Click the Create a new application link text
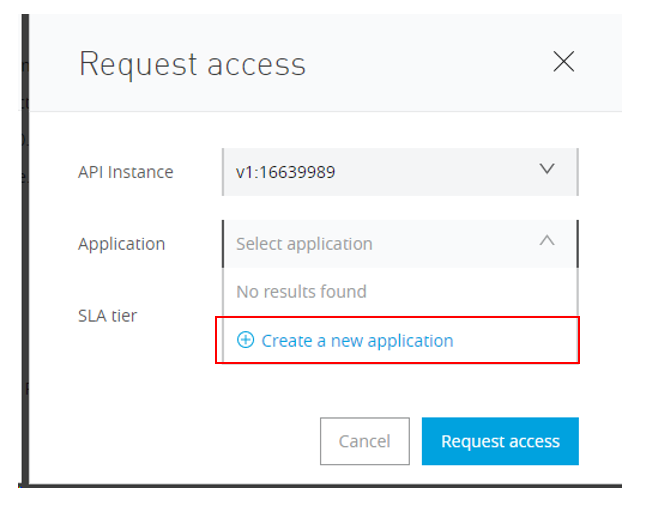This screenshot has width=651, height=513. (357, 341)
